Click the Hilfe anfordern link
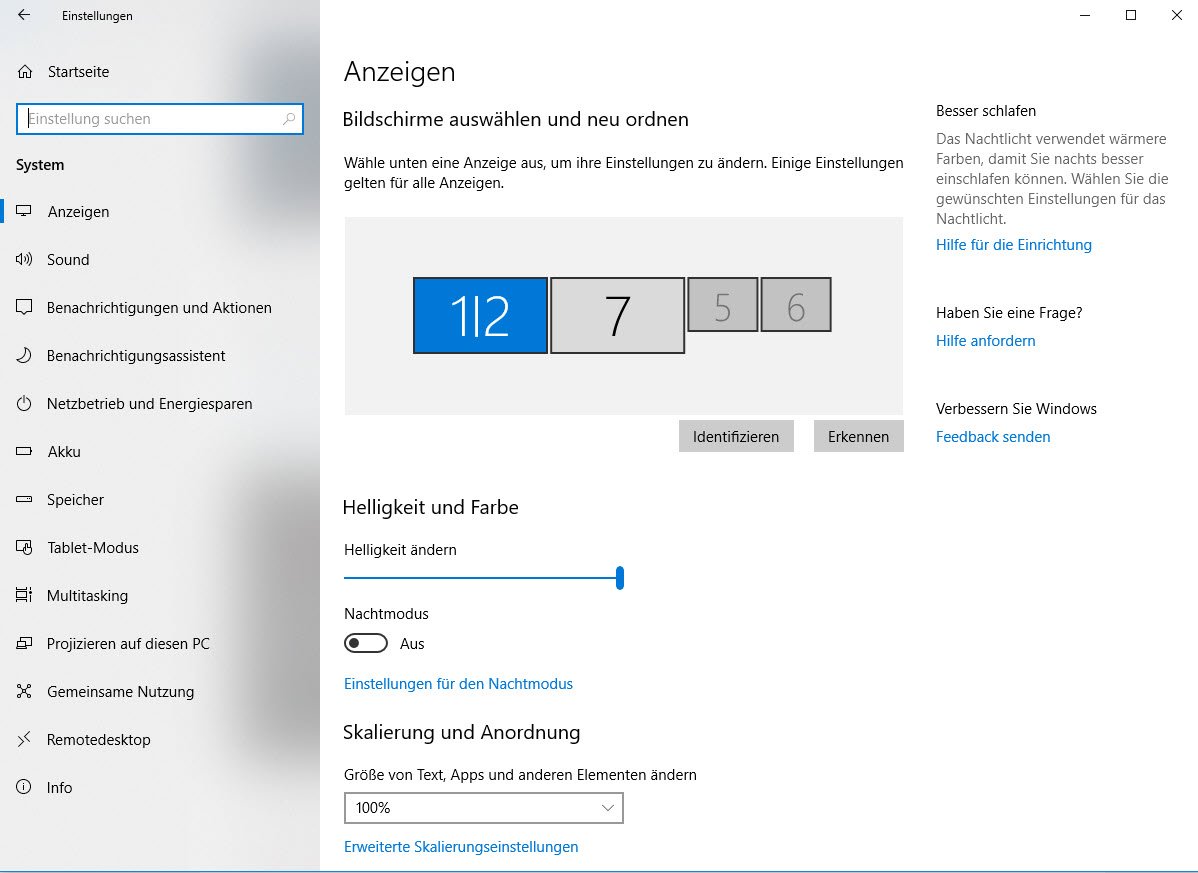Image resolution: width=1198 pixels, height=873 pixels. (x=986, y=341)
